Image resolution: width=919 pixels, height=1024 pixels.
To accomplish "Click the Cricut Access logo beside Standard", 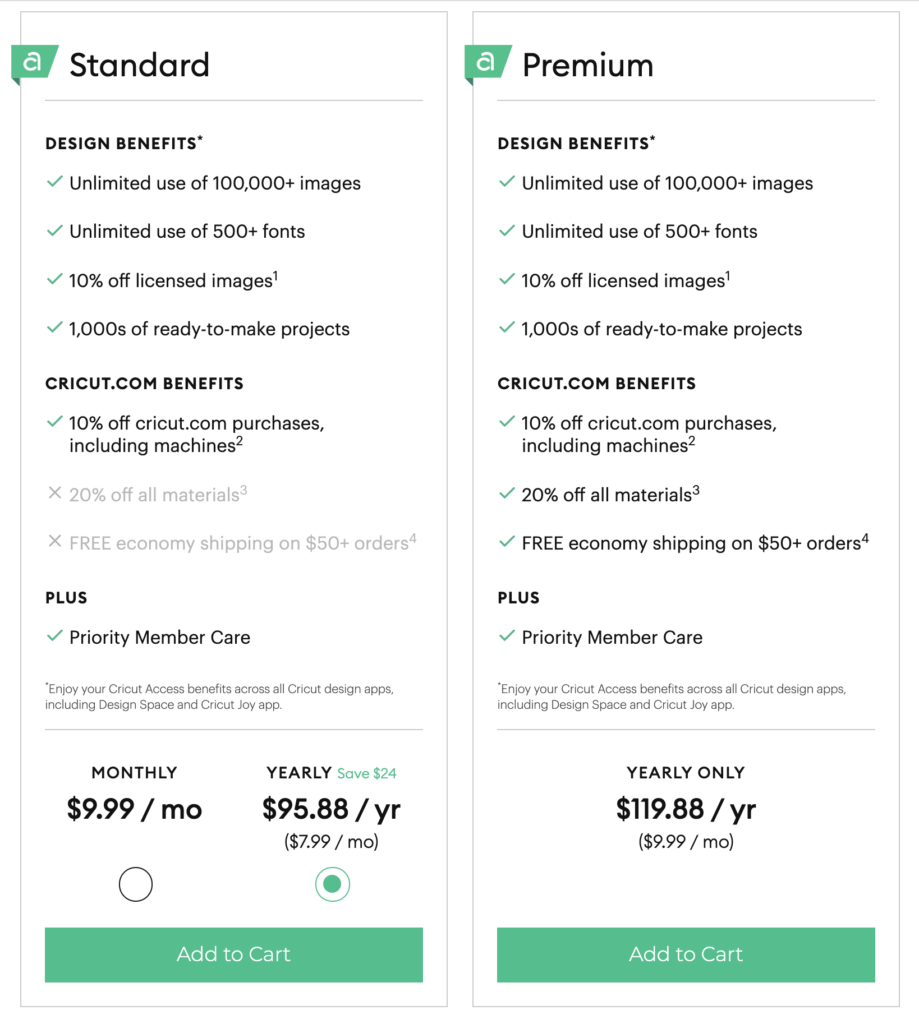I will pos(35,64).
